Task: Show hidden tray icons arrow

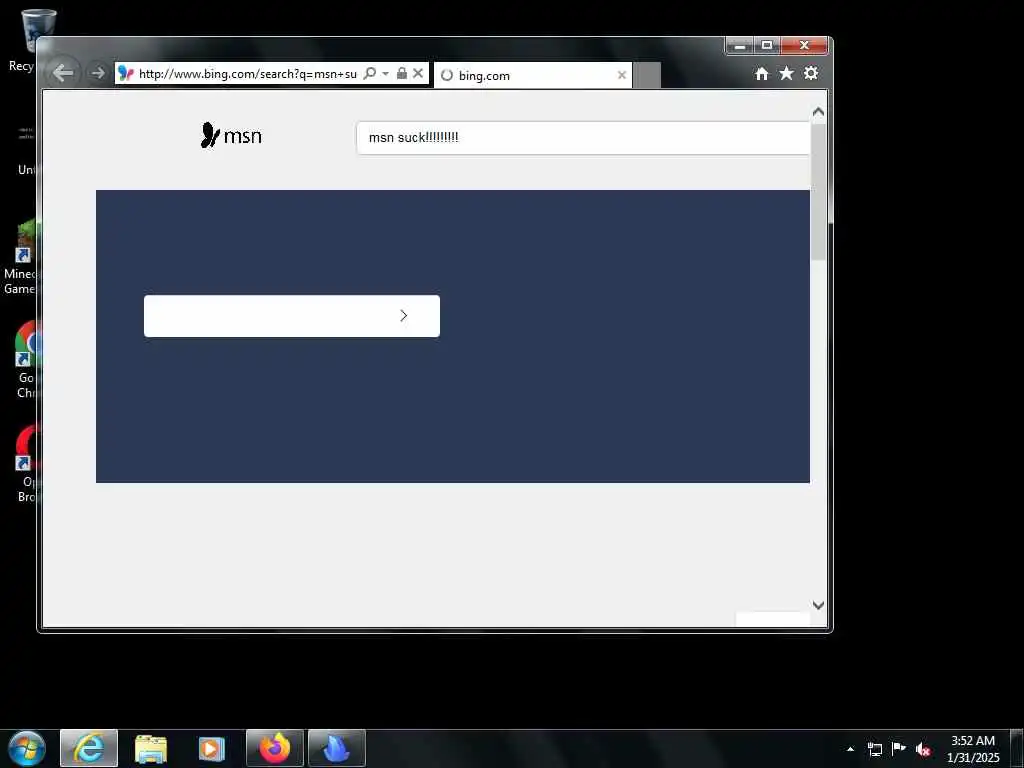Action: (850, 749)
